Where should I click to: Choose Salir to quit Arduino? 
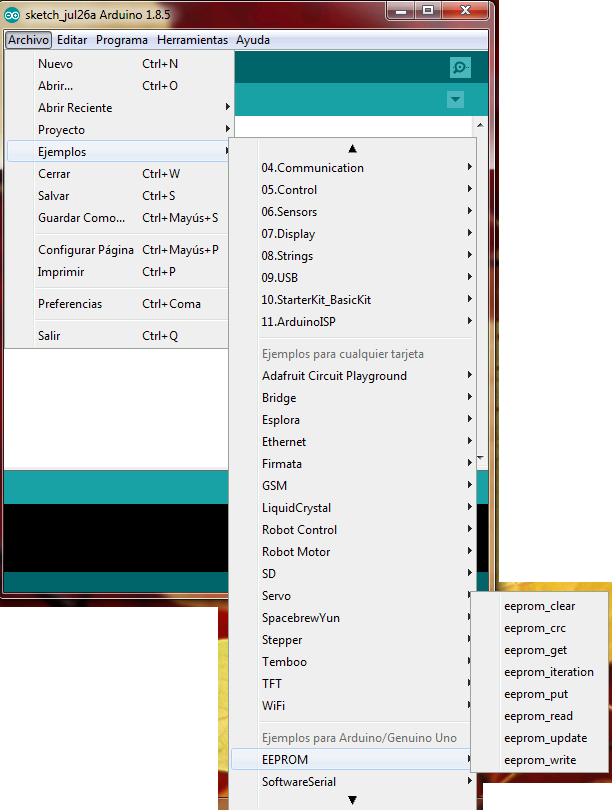tap(118, 336)
